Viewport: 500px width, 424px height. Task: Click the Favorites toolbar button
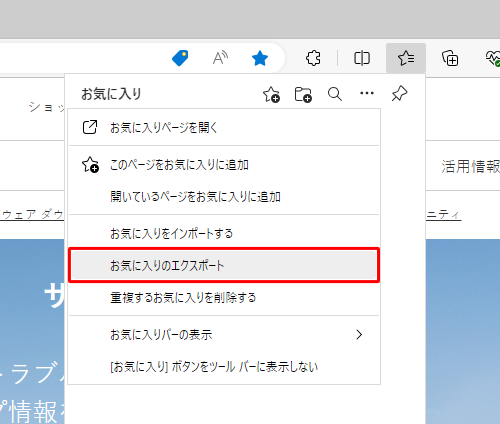[x=406, y=58]
